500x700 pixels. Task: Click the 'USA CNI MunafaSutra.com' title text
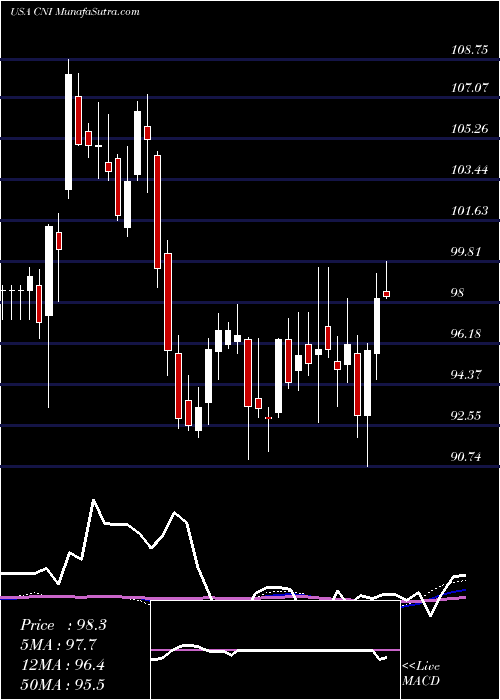pyautogui.click(x=75, y=12)
